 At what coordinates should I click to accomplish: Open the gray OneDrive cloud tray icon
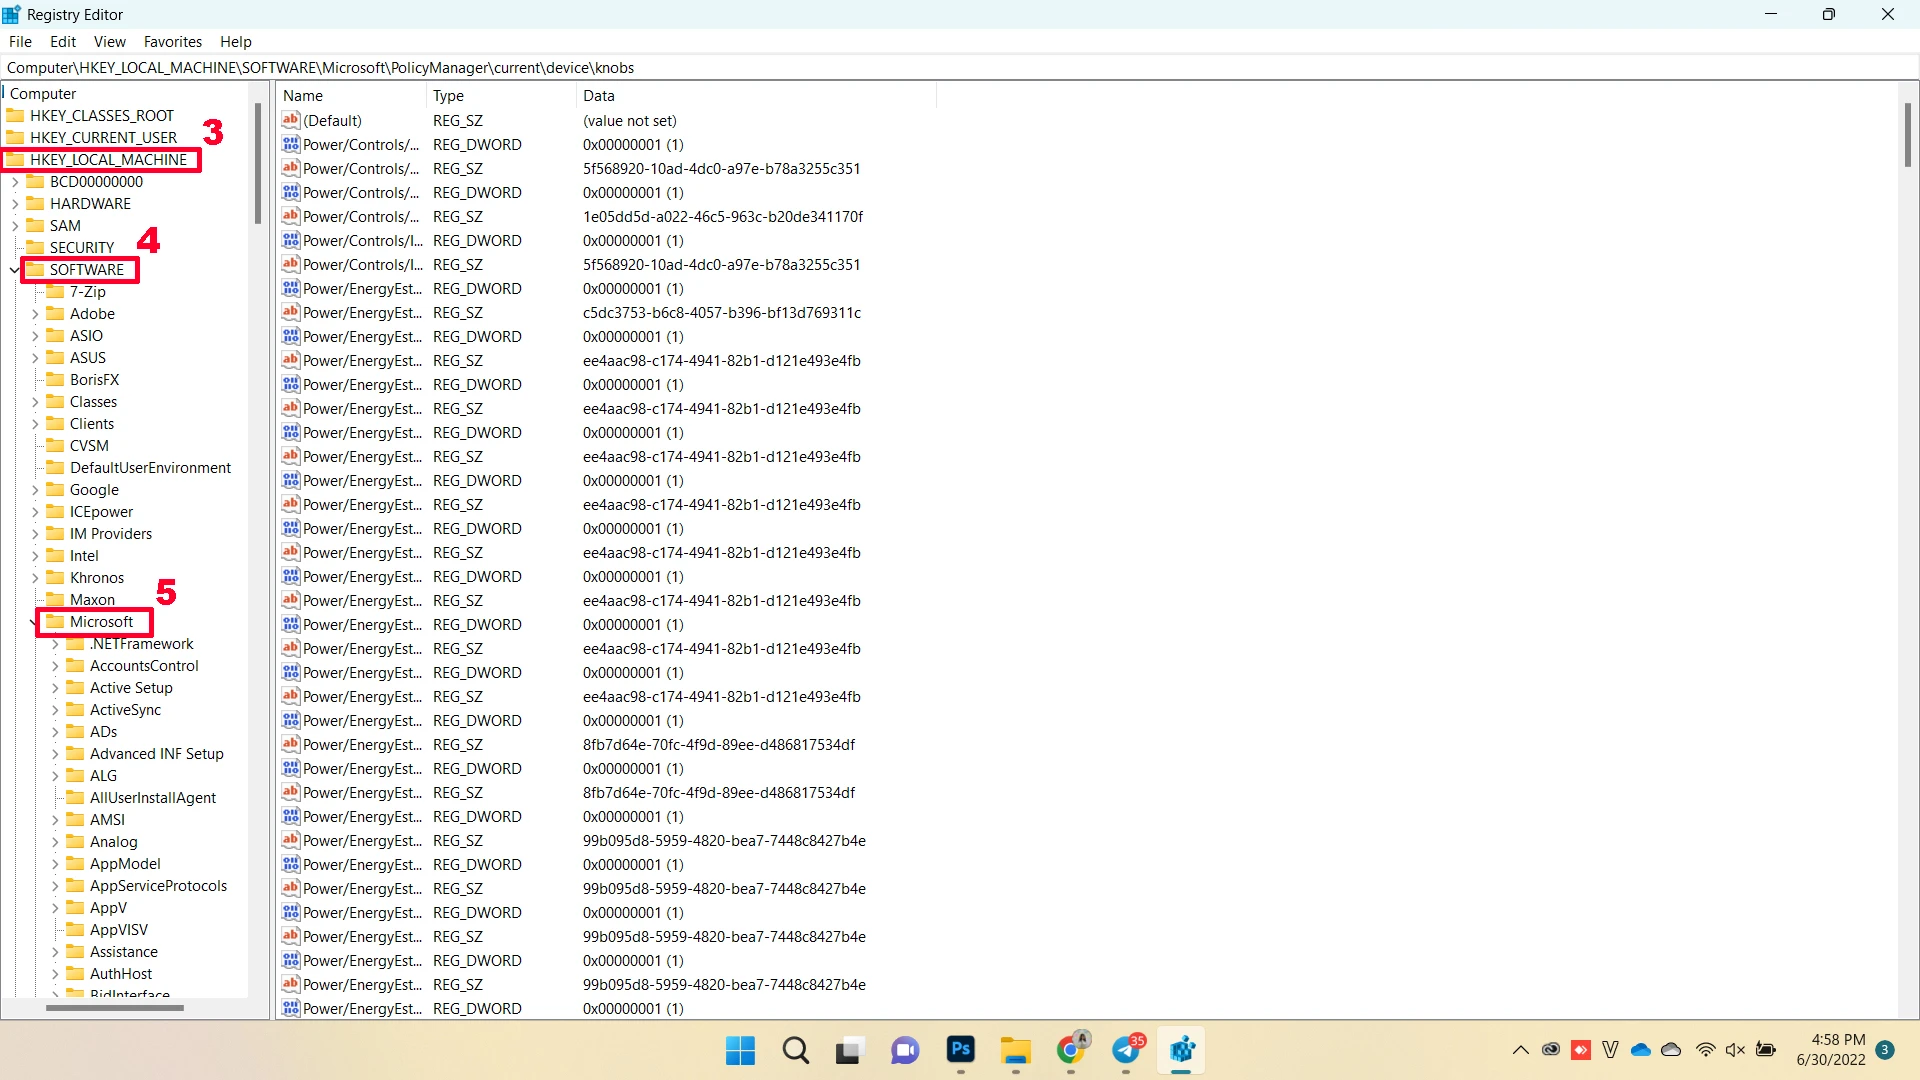tap(1671, 1050)
